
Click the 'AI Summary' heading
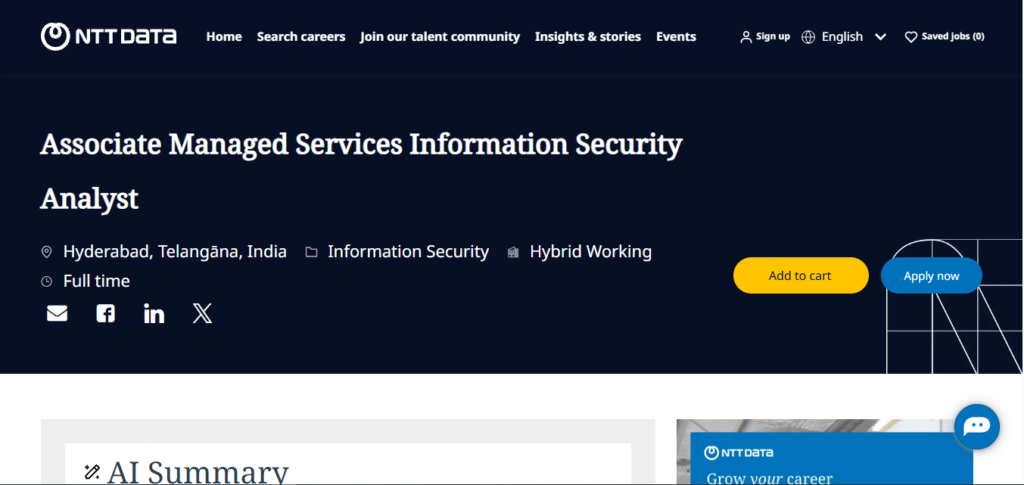point(198,471)
